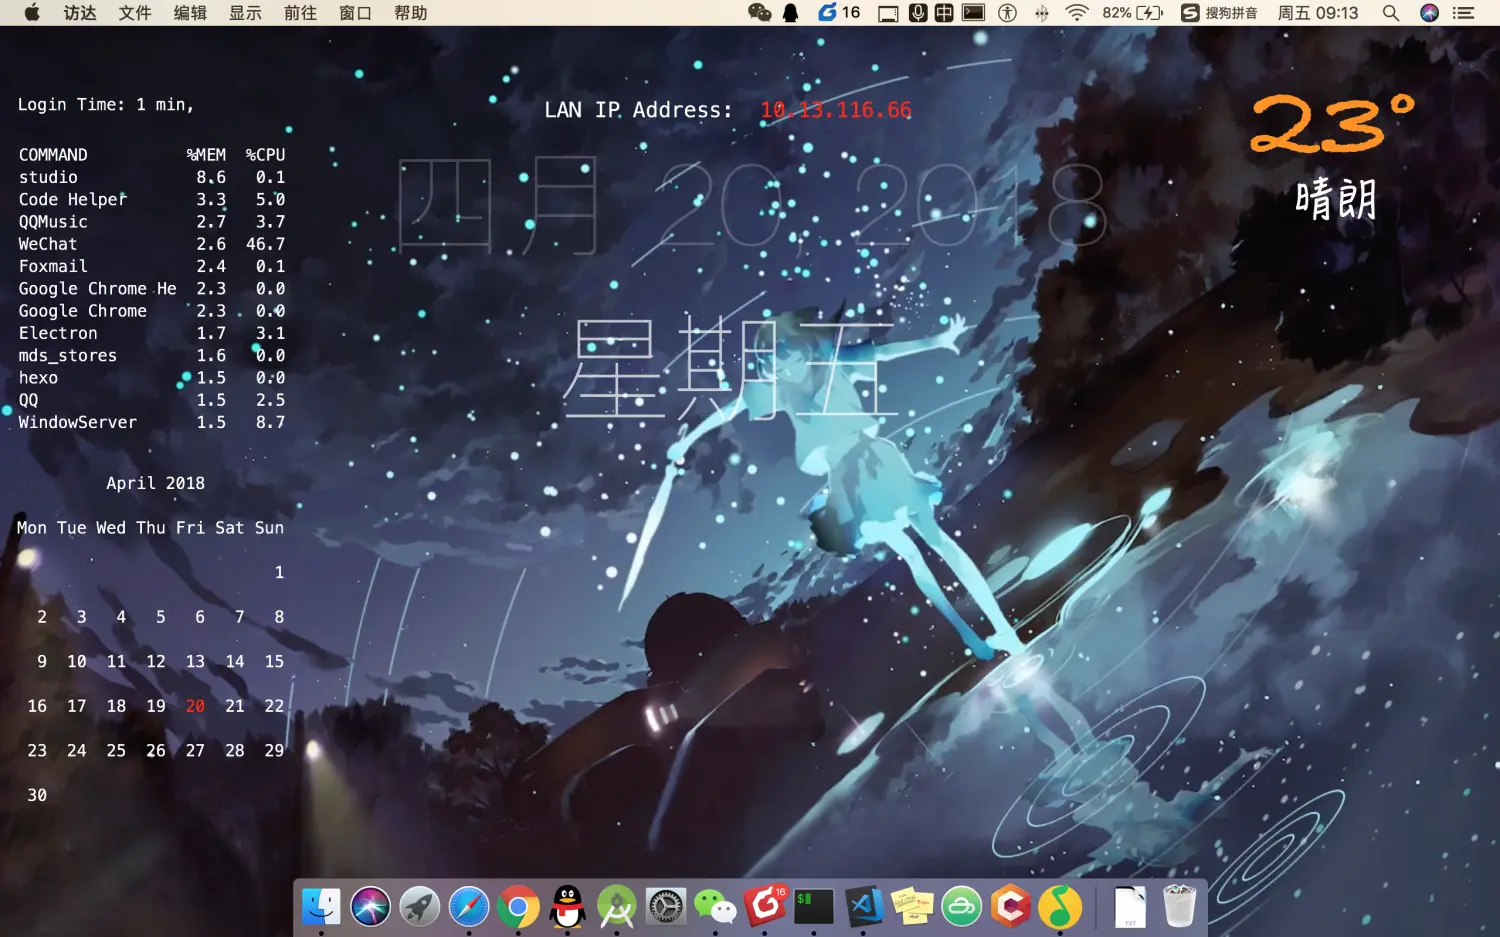Viewport: 1500px width, 937px height.
Task: Open Google Chrome from the Dock
Action: pyautogui.click(x=518, y=907)
